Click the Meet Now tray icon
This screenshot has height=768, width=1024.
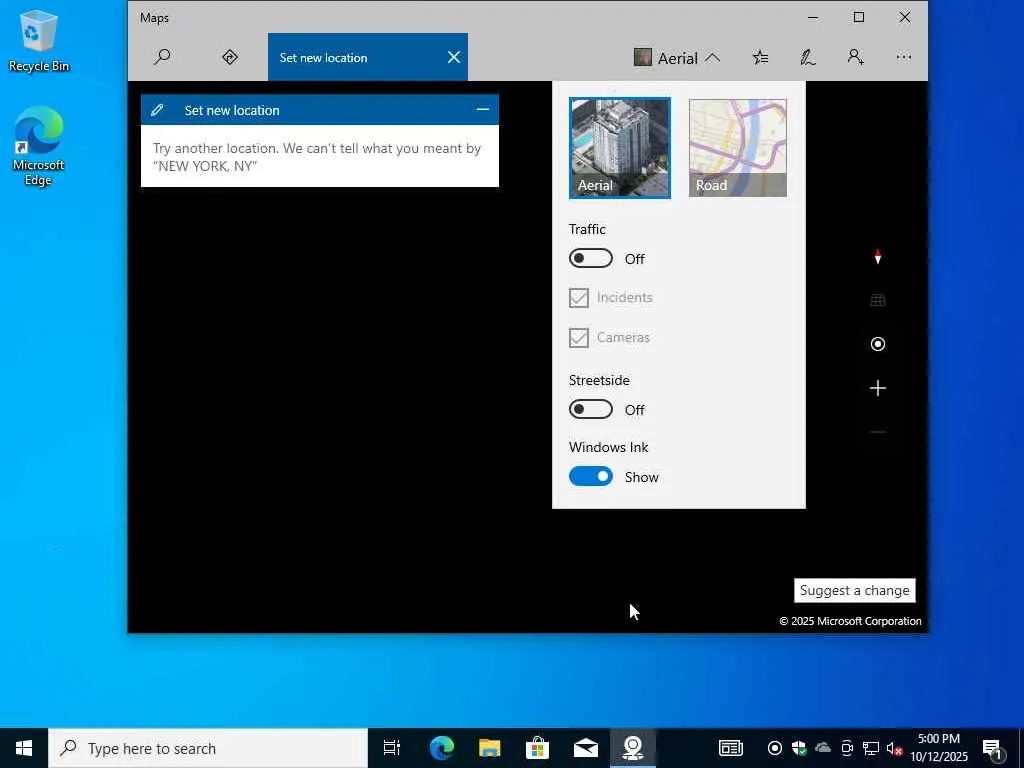847,748
